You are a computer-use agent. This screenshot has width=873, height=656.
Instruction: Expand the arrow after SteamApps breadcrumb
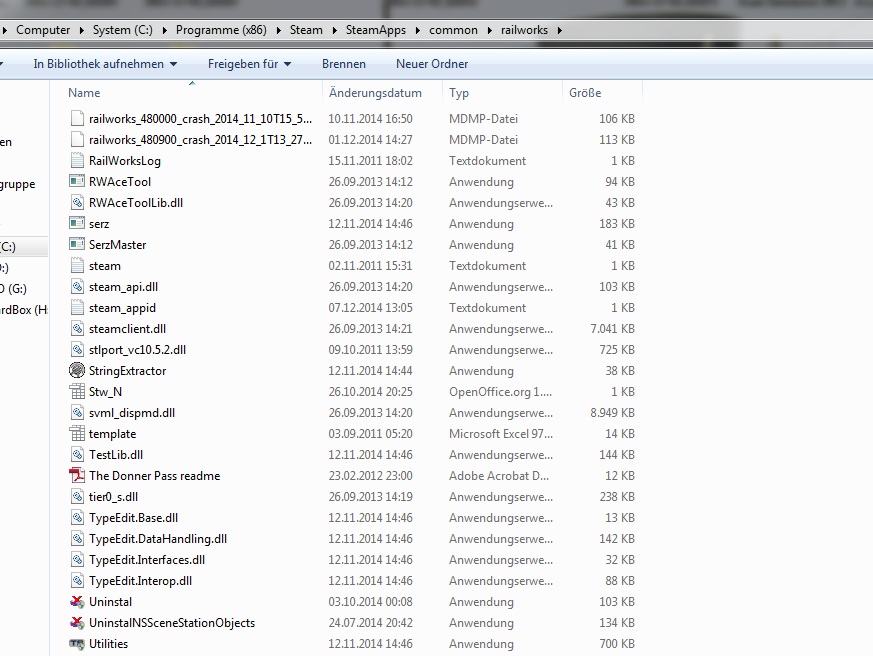[x=418, y=30]
